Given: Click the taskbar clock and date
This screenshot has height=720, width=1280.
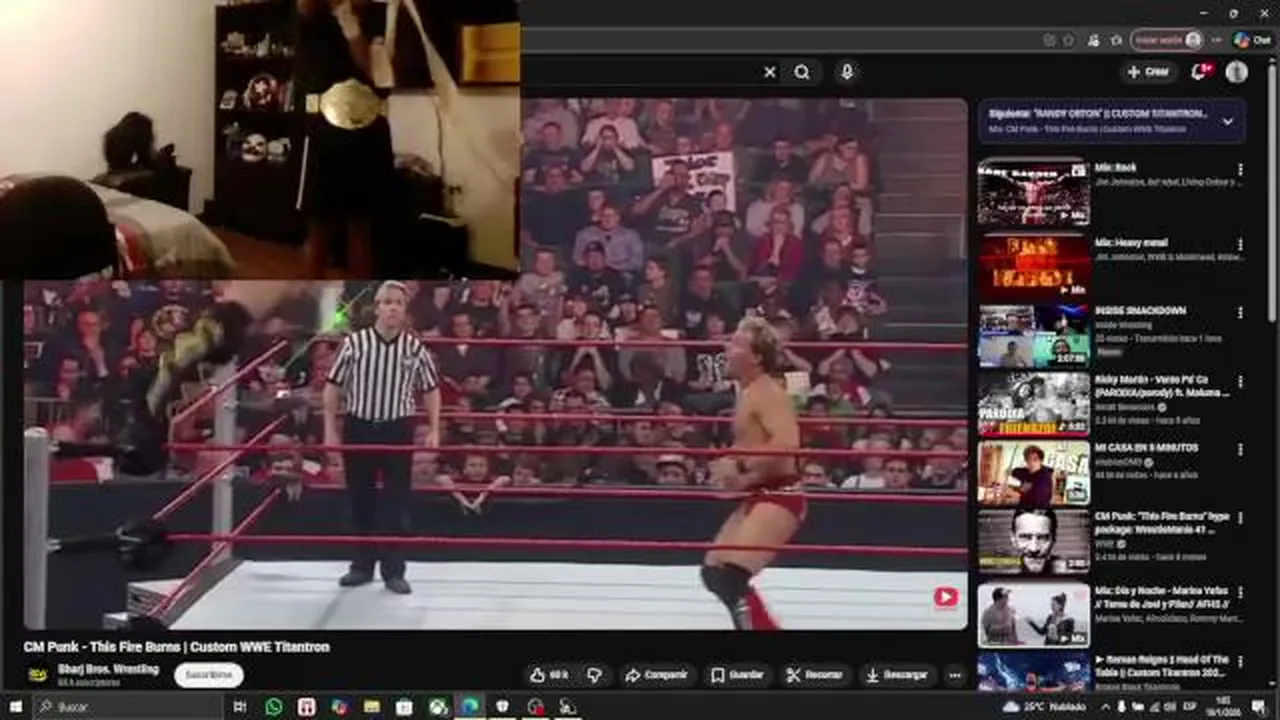Looking at the screenshot, I should click(x=1223, y=706).
